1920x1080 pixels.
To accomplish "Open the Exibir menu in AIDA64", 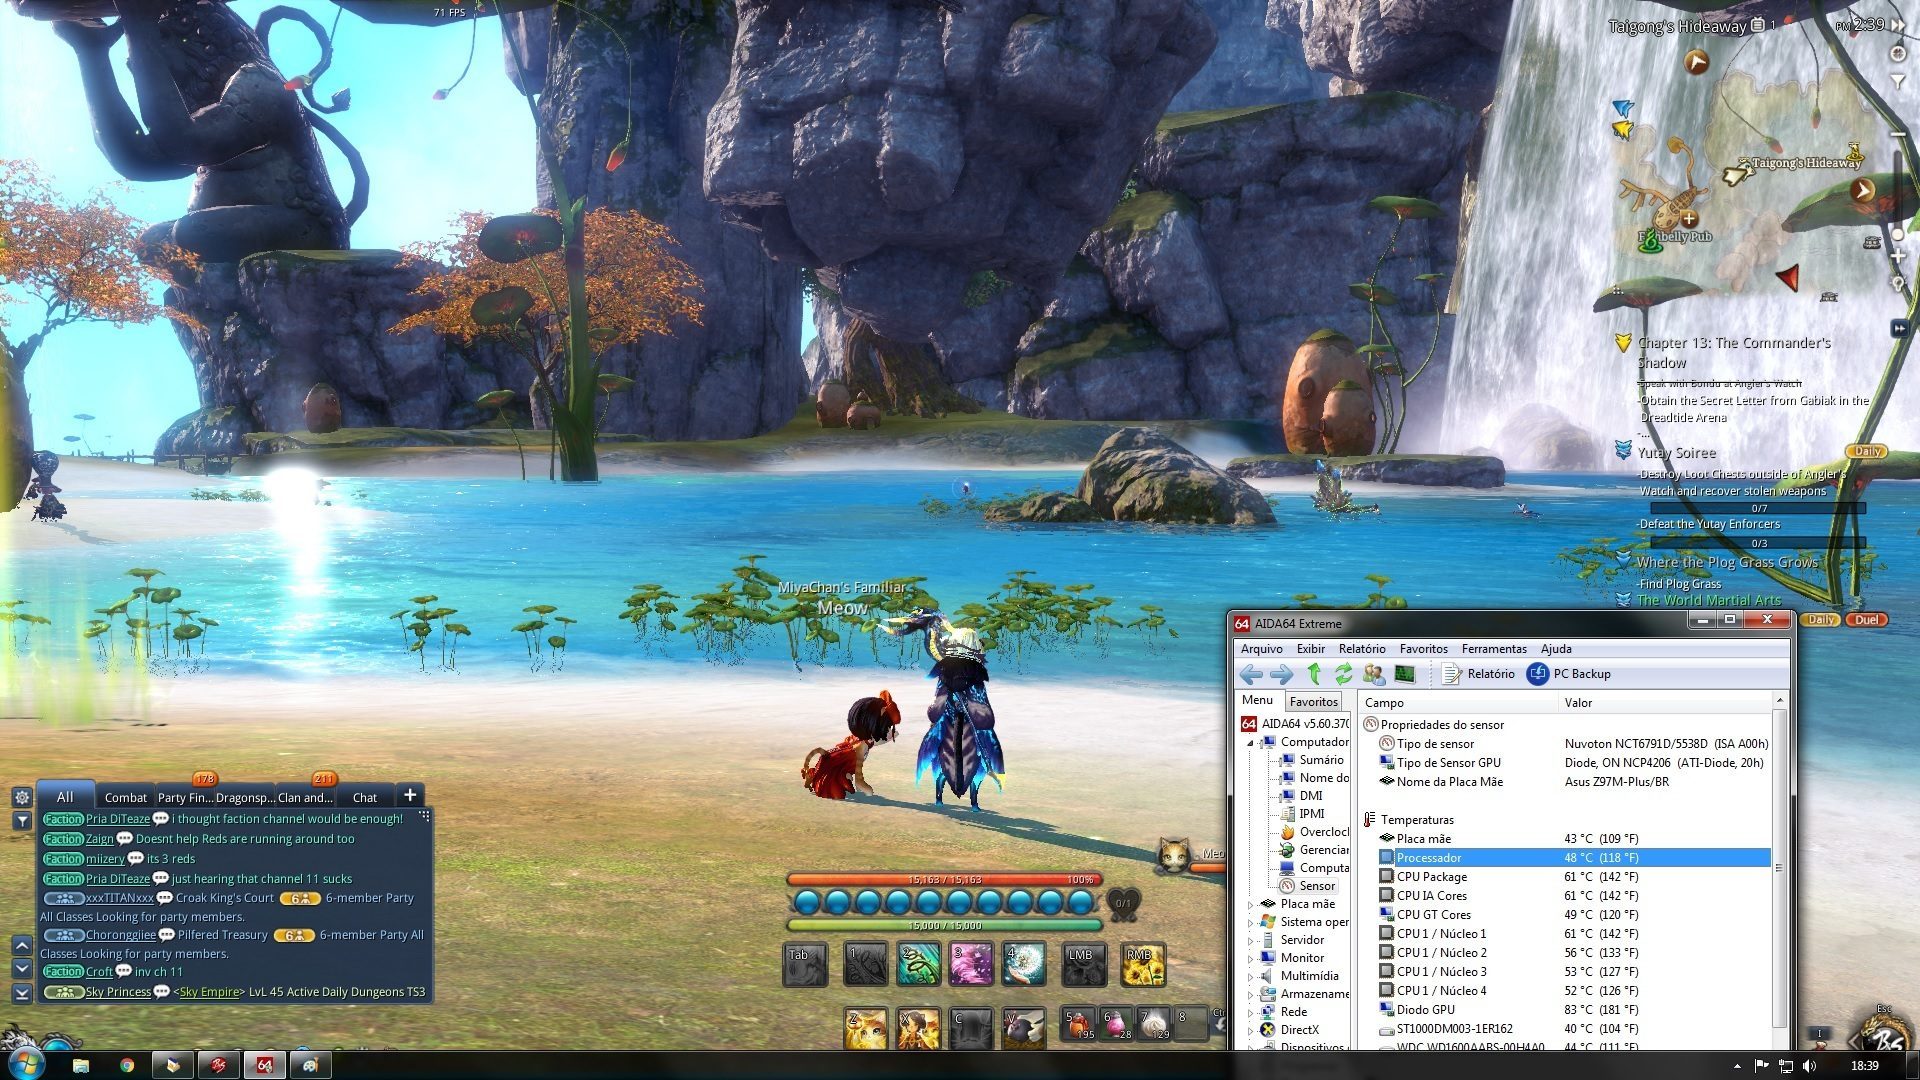I will click(1310, 649).
